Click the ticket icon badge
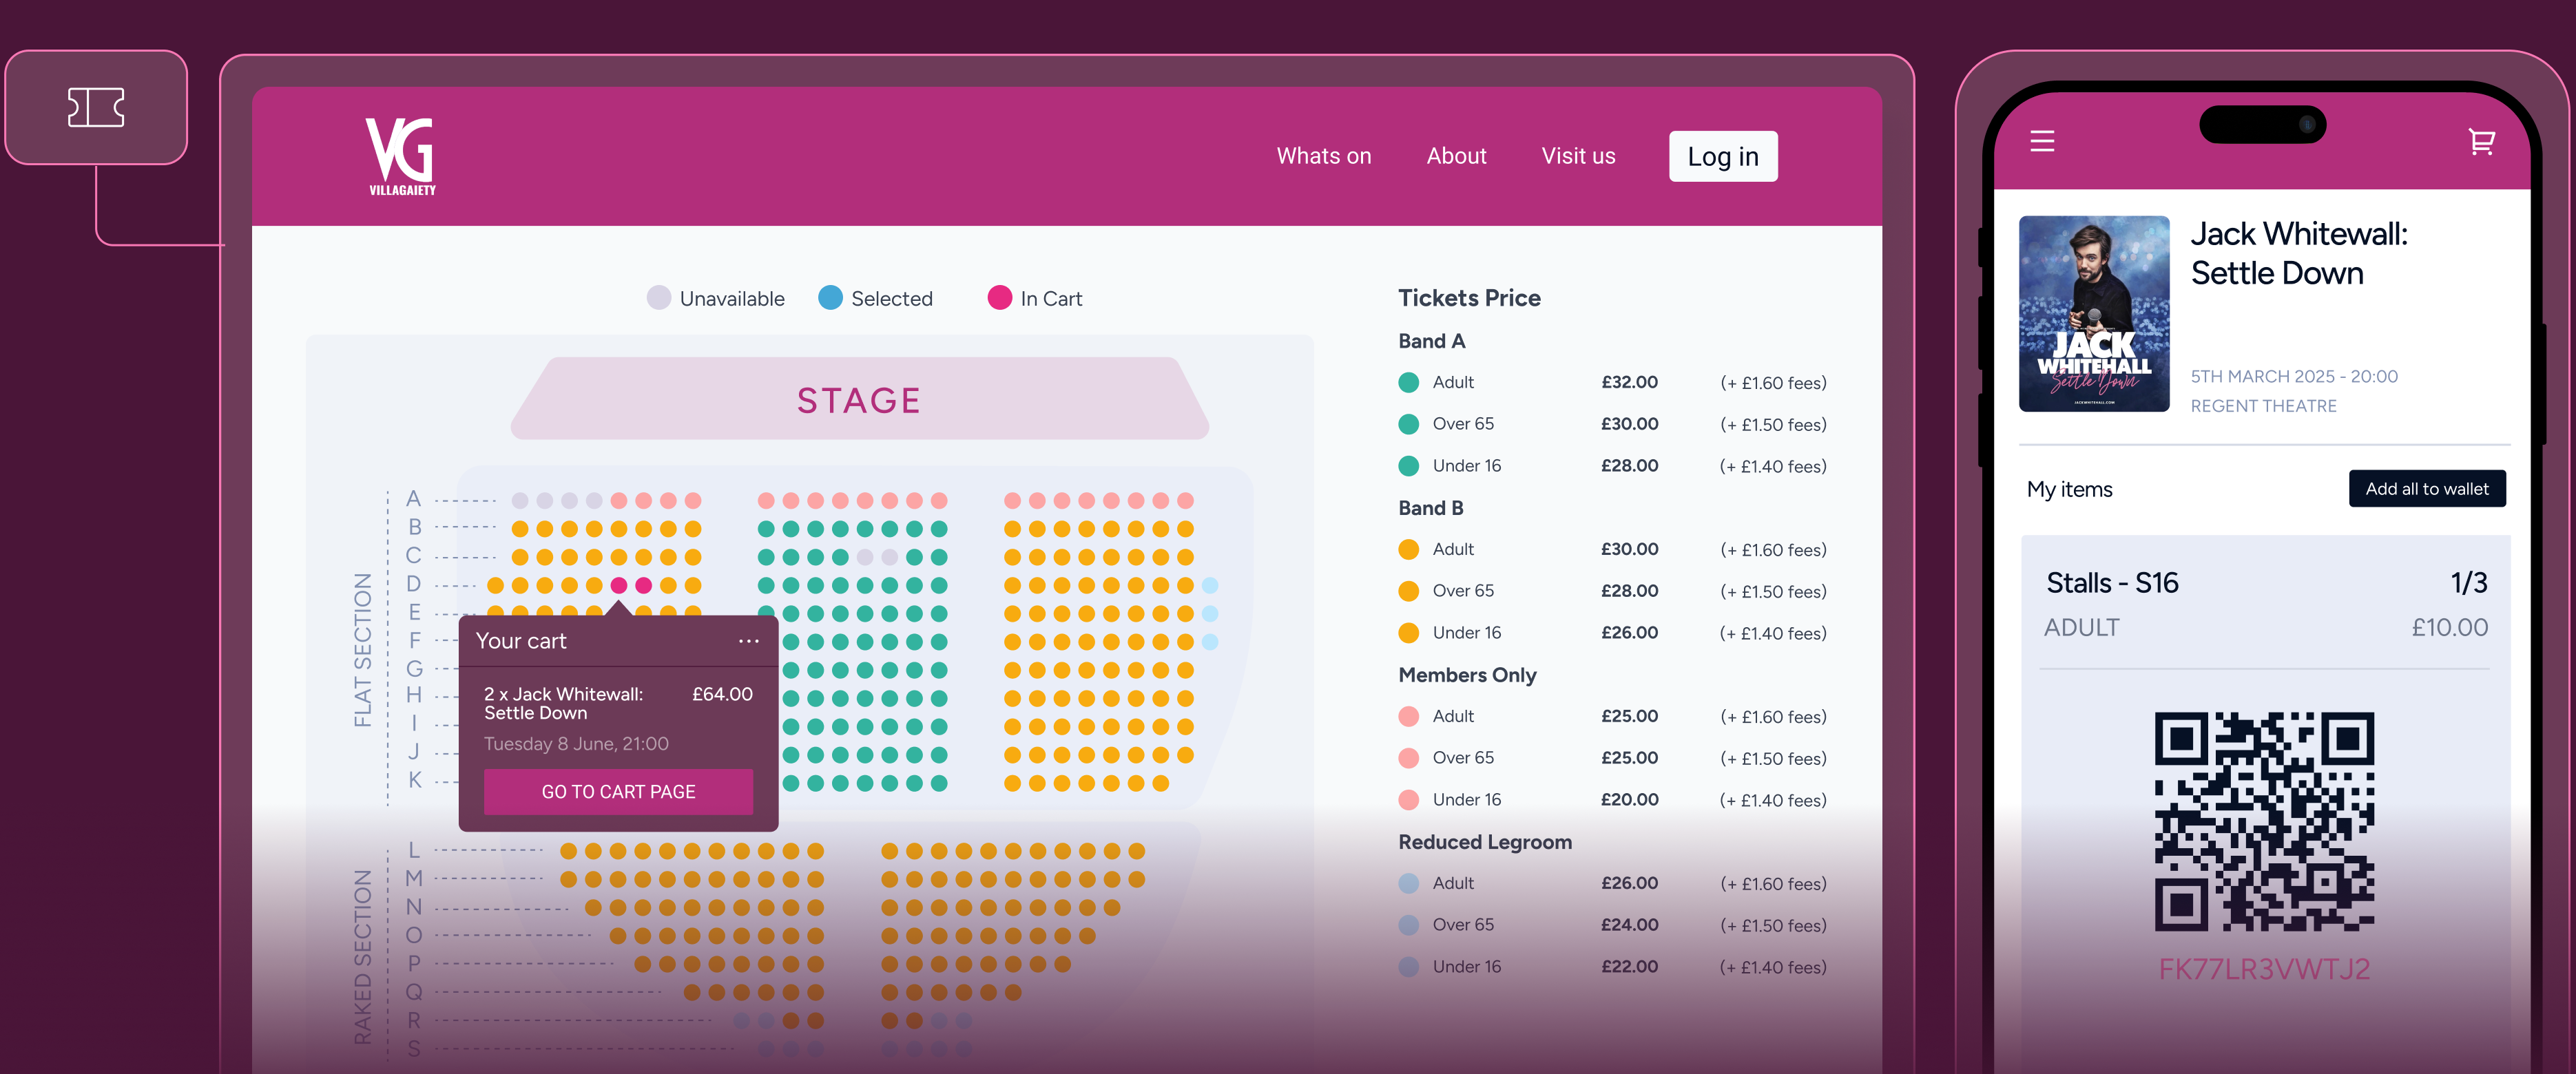2576x1074 pixels. [x=96, y=107]
